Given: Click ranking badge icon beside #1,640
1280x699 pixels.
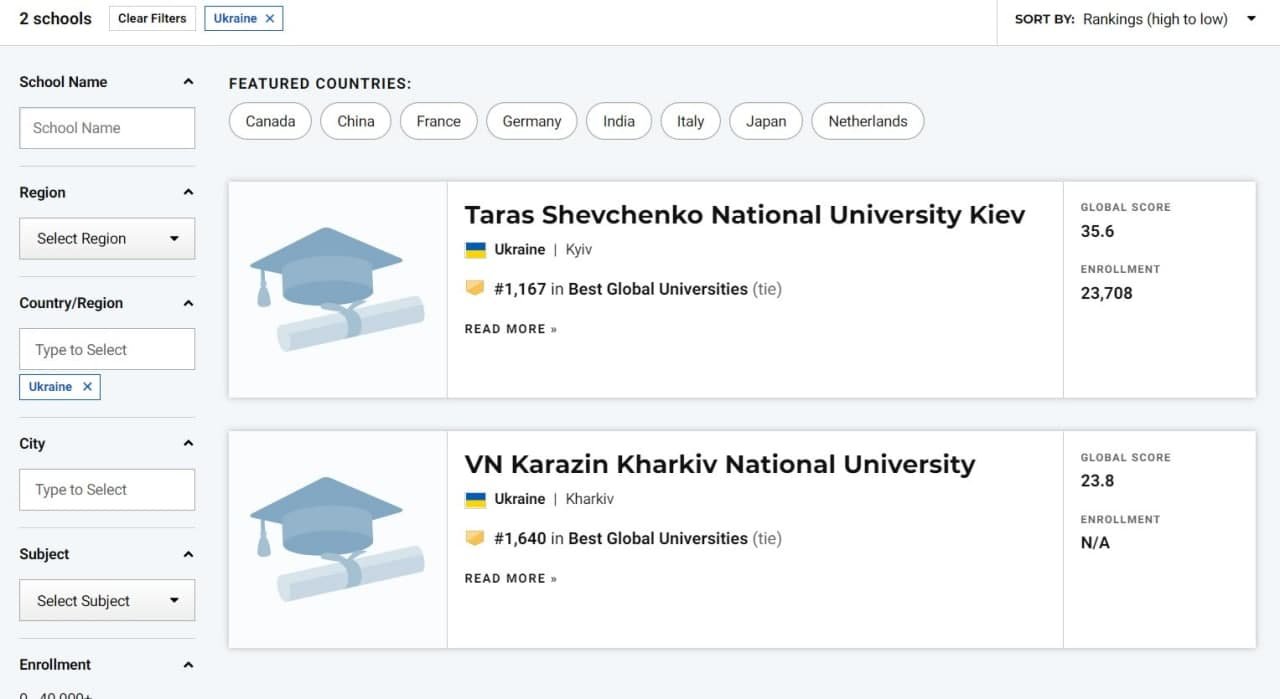Looking at the screenshot, I should pos(475,538).
